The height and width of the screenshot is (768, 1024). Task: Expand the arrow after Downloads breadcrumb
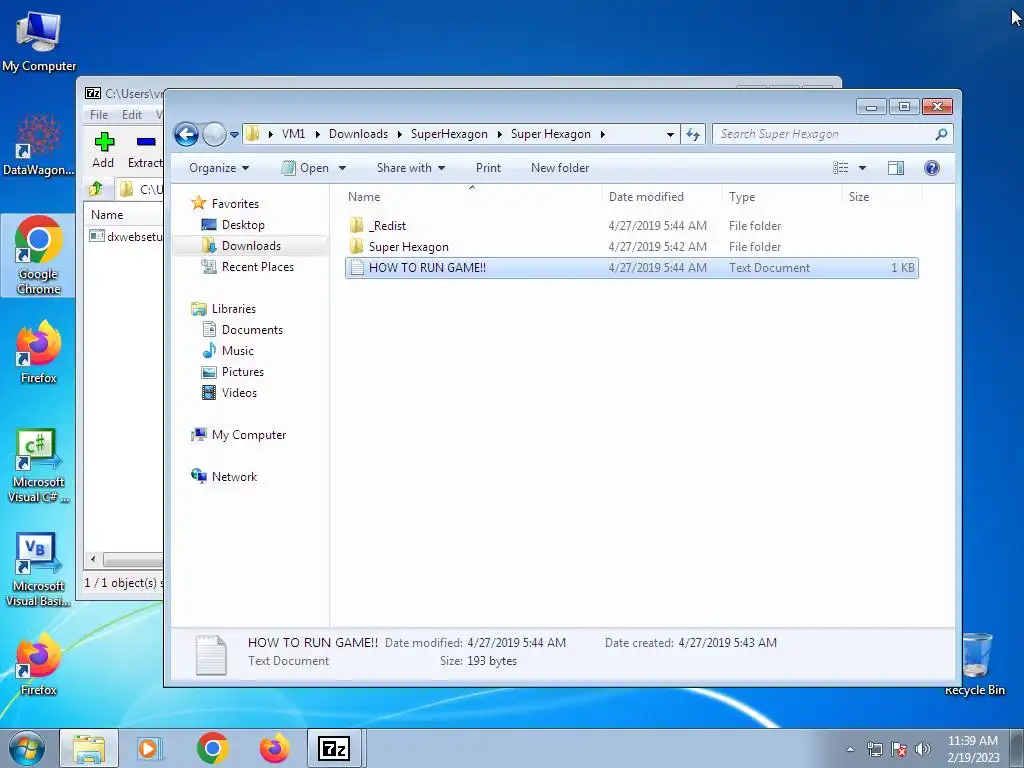pos(399,135)
